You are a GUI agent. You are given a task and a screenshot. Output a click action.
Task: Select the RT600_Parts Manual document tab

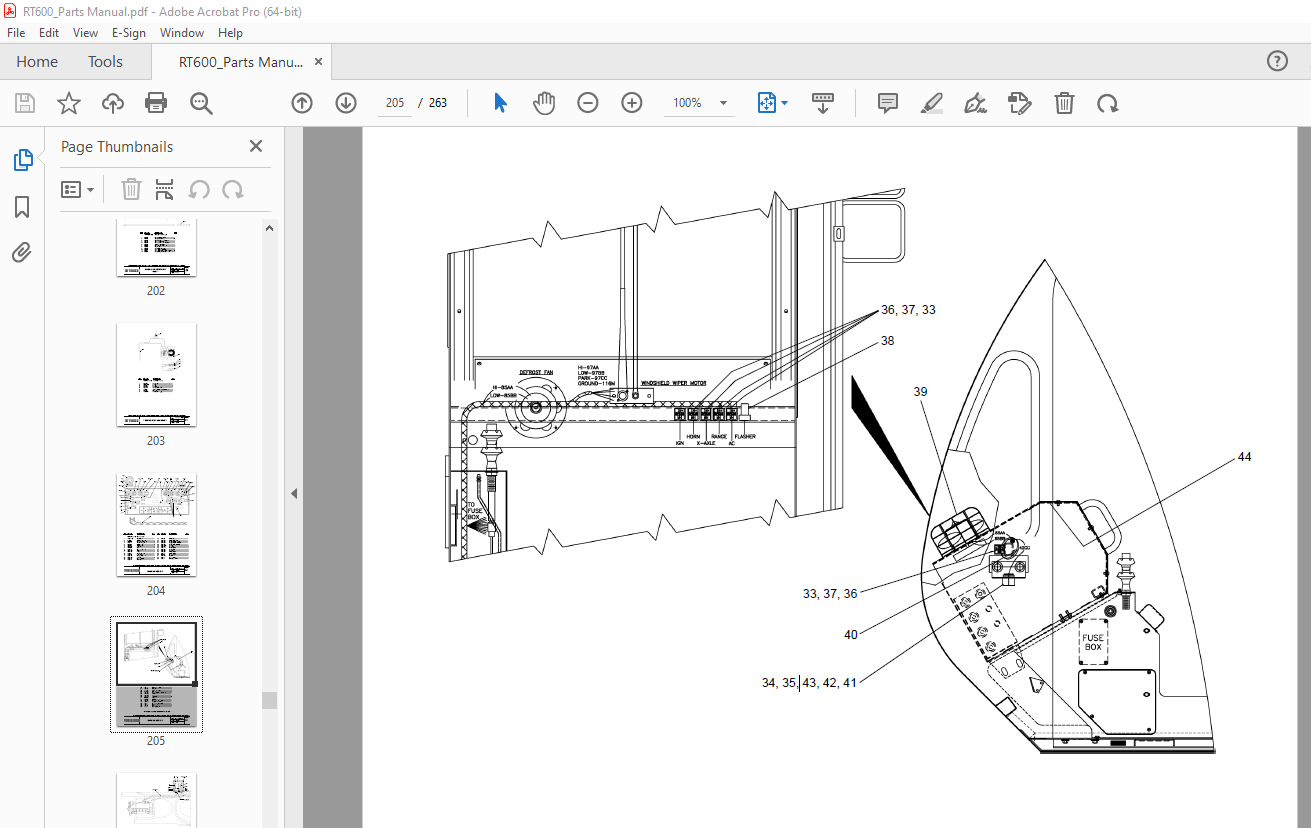240,62
